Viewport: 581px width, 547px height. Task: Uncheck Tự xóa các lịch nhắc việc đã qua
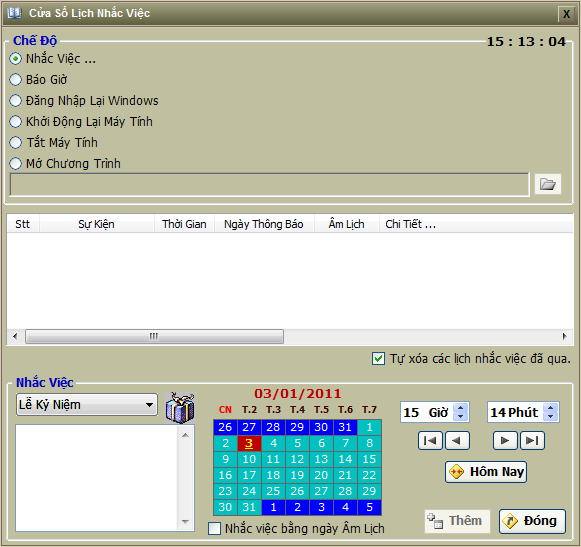[378, 359]
